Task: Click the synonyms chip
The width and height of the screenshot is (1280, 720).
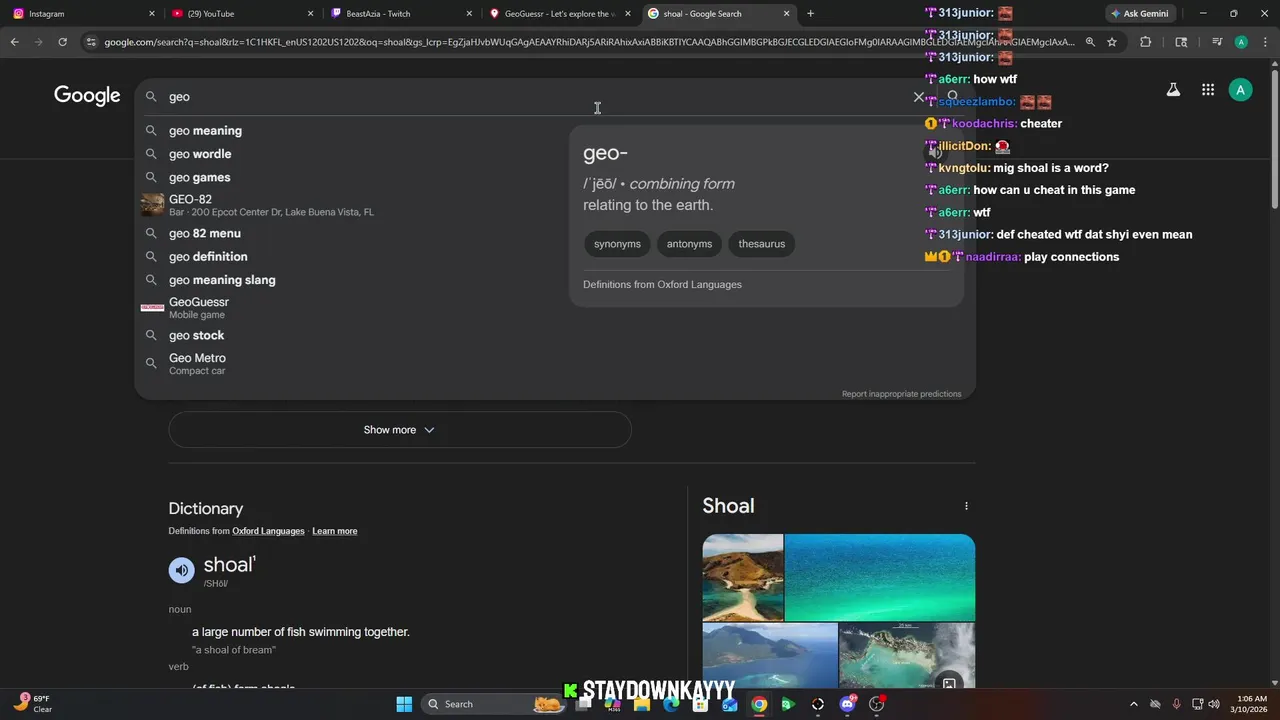Action: click(617, 244)
